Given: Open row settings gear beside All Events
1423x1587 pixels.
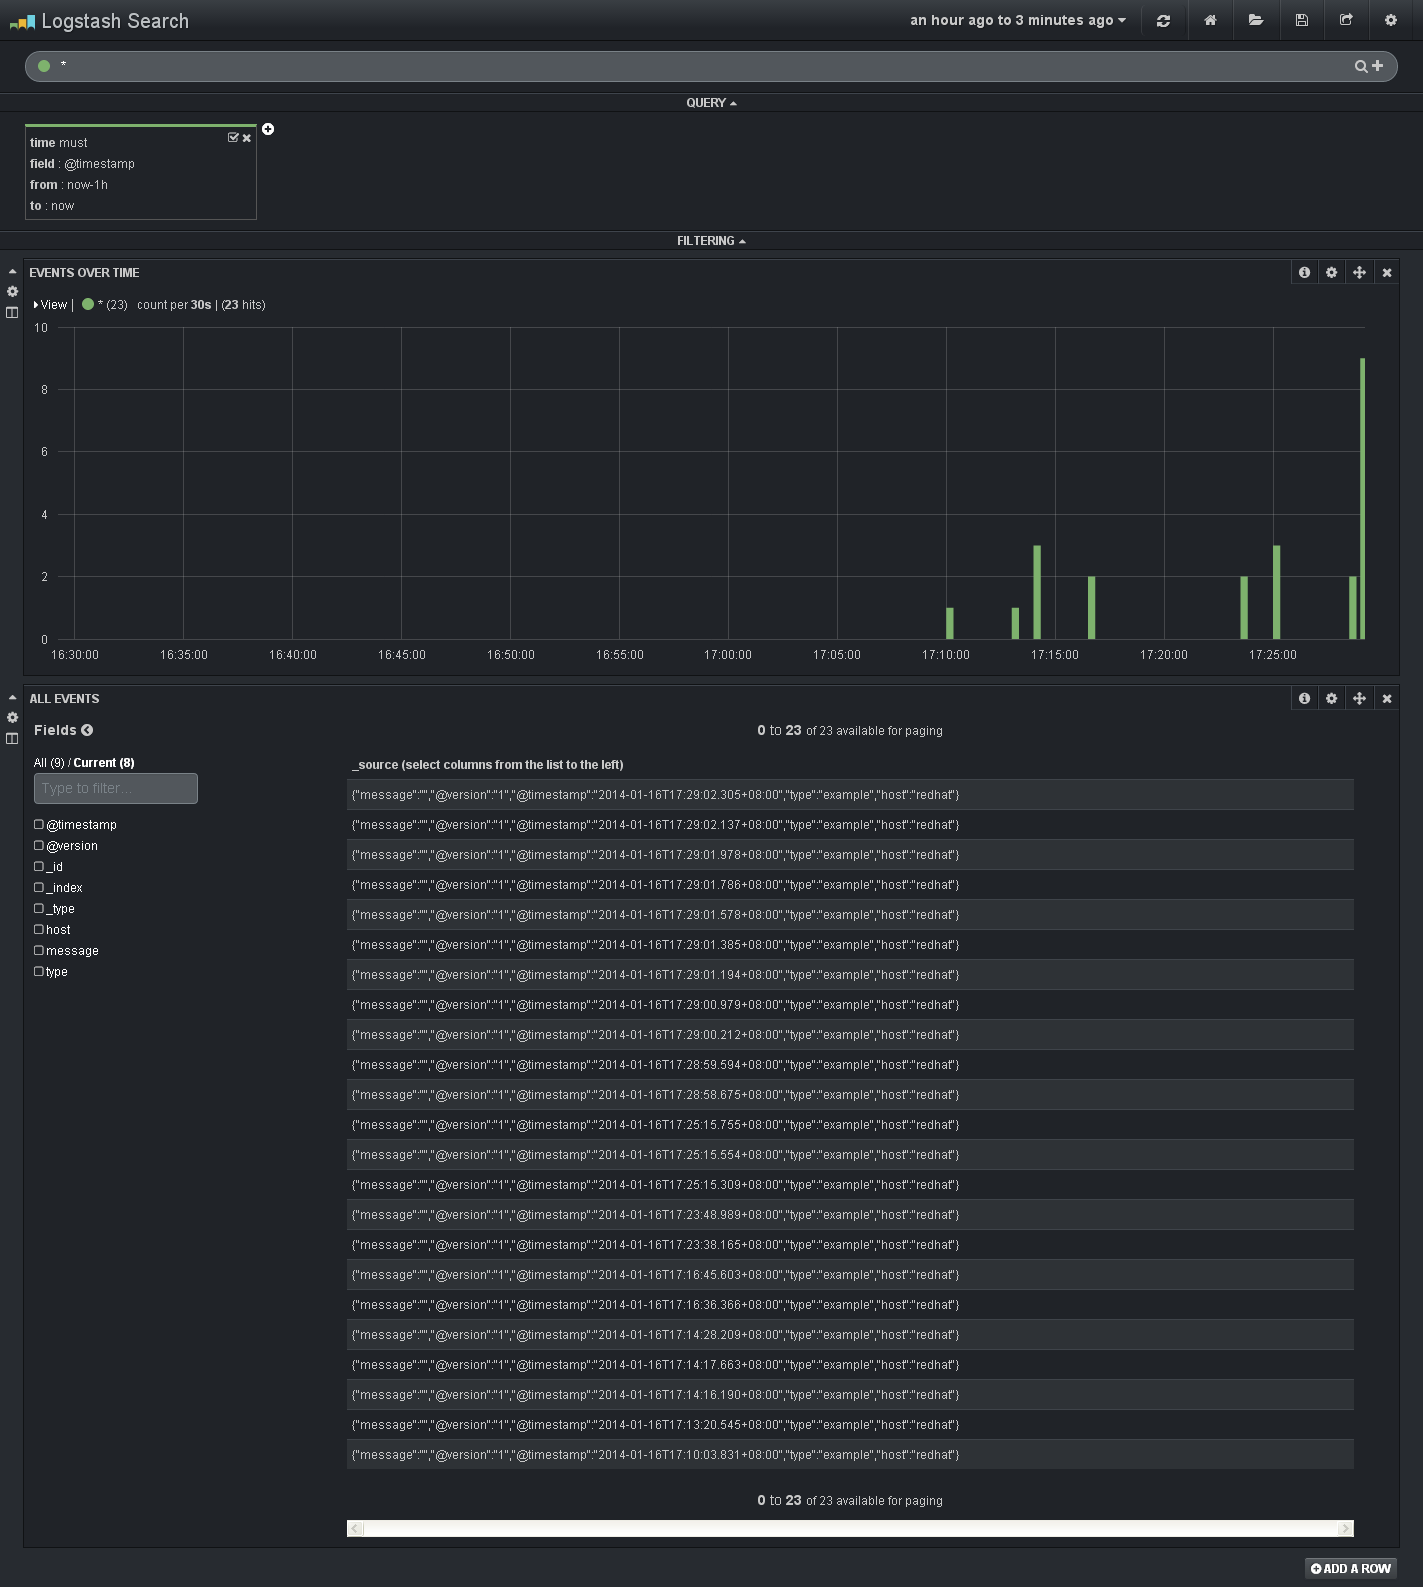Looking at the screenshot, I should [12, 718].
